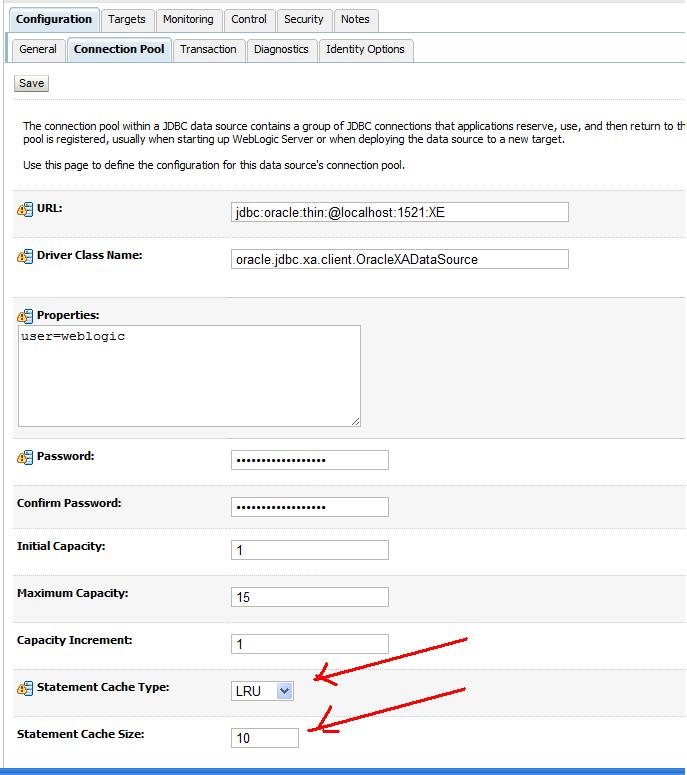
Task: Open the Targets tab
Action: point(127,20)
